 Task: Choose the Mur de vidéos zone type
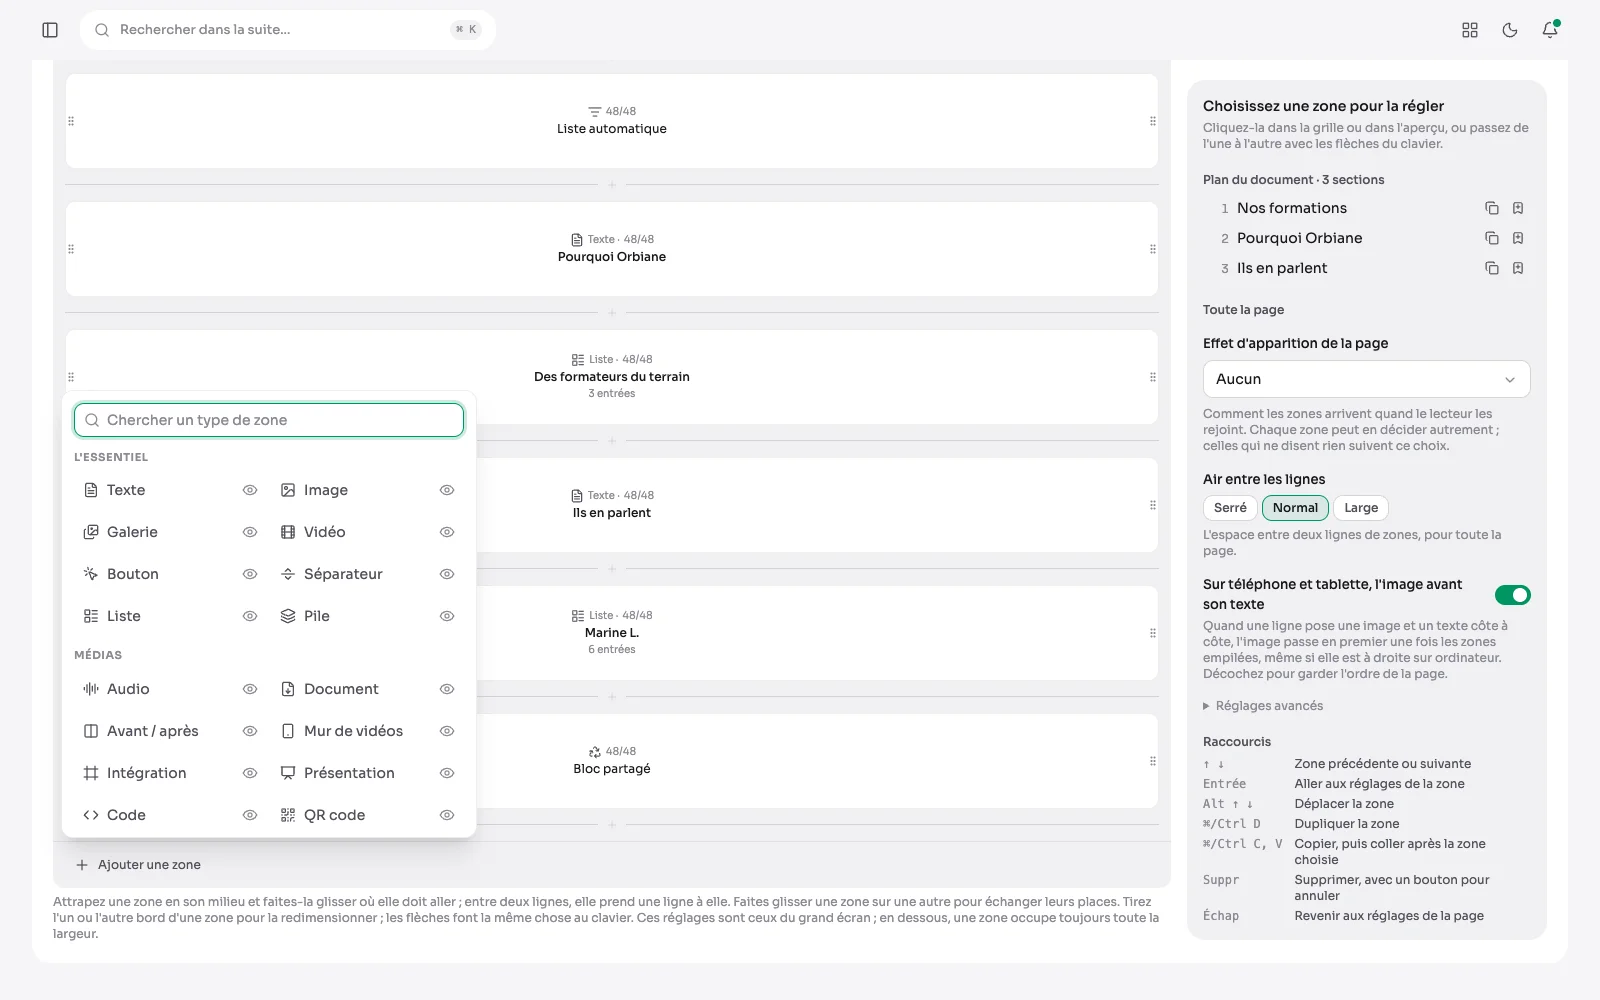[352, 731]
